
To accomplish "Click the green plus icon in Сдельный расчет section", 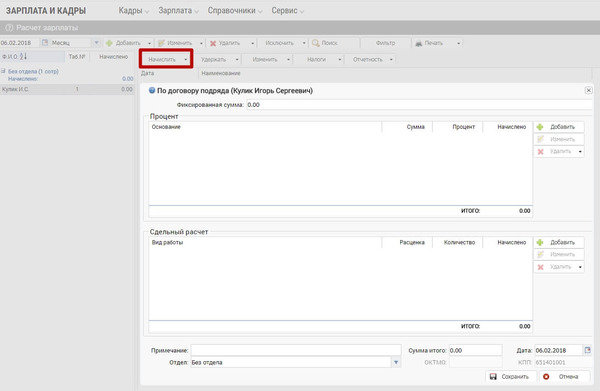I will click(540, 242).
